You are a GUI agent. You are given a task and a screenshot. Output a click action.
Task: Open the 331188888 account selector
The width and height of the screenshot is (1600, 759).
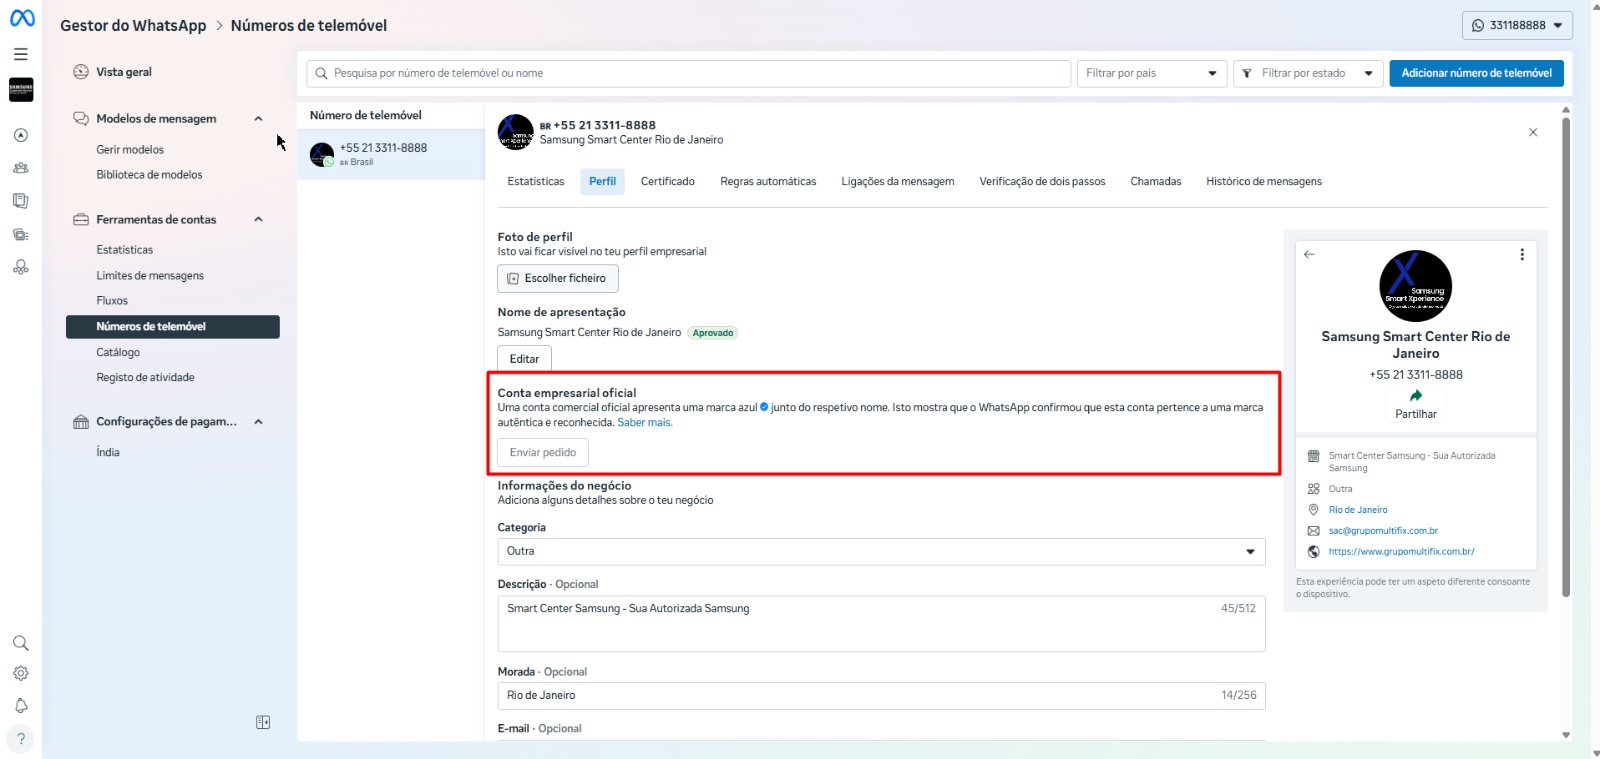(x=1516, y=26)
